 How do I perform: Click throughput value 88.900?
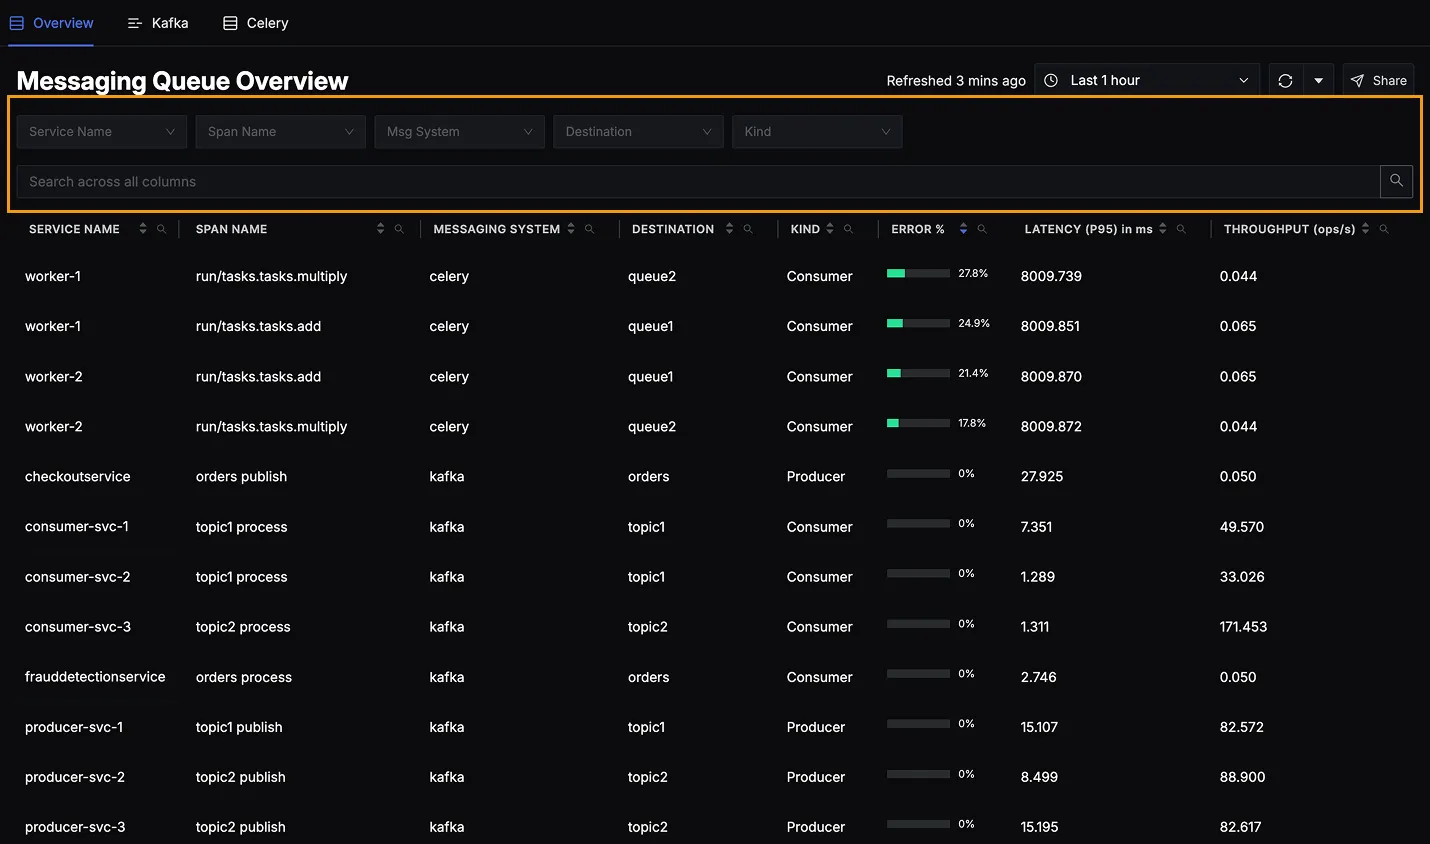tap(1242, 776)
